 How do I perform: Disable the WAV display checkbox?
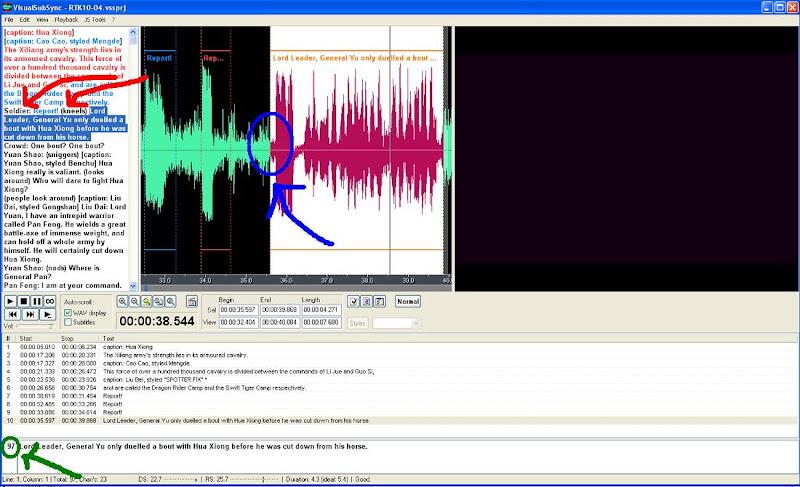coord(68,313)
